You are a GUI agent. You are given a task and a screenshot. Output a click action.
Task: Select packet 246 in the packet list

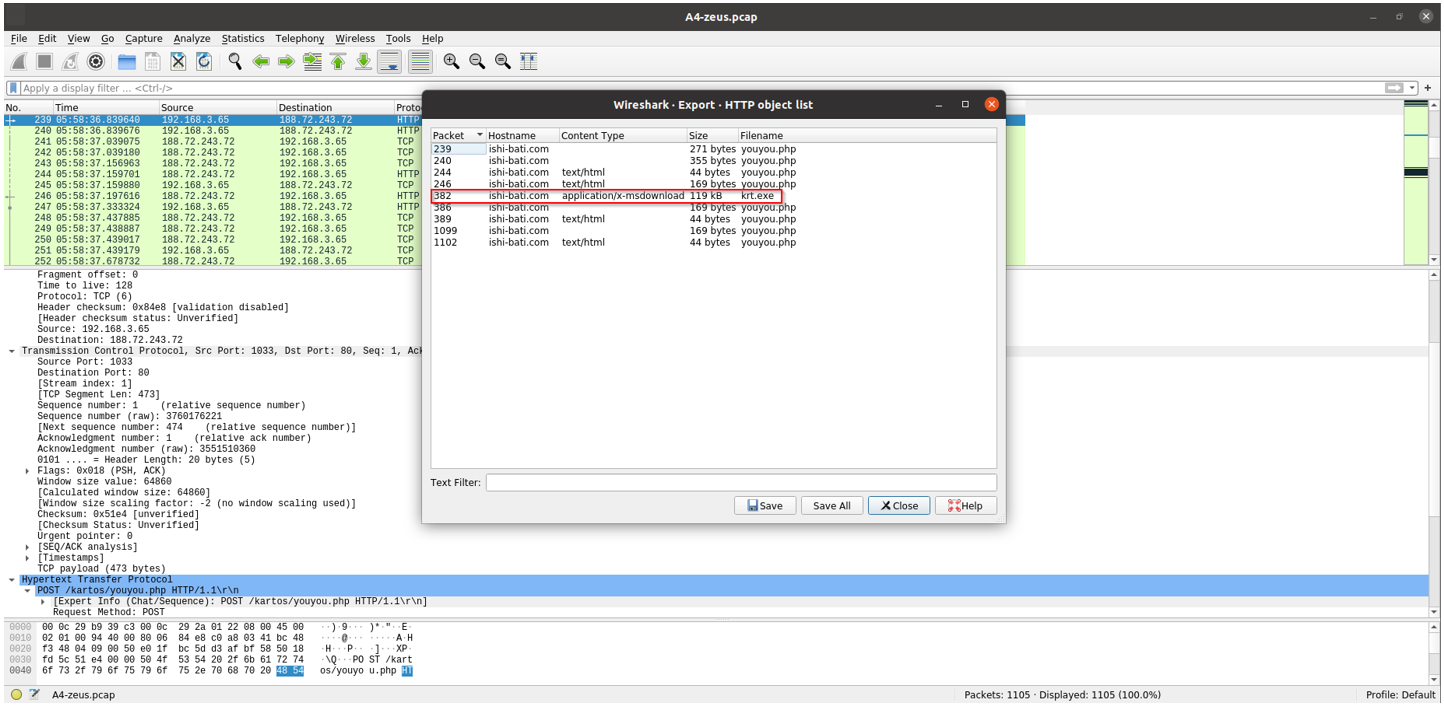214,196
